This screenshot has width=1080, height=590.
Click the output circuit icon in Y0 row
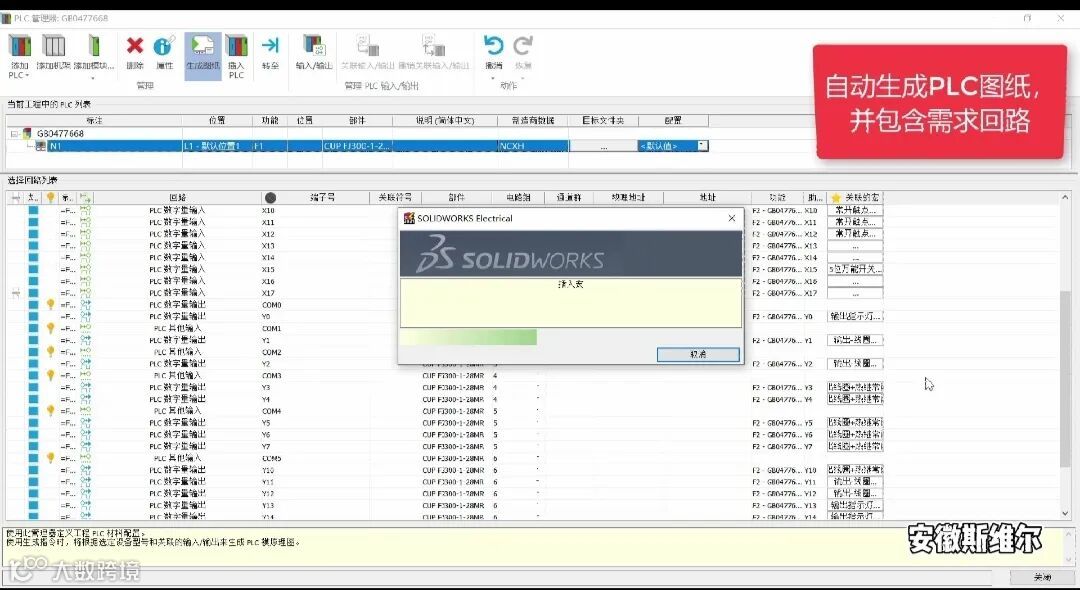[85, 317]
